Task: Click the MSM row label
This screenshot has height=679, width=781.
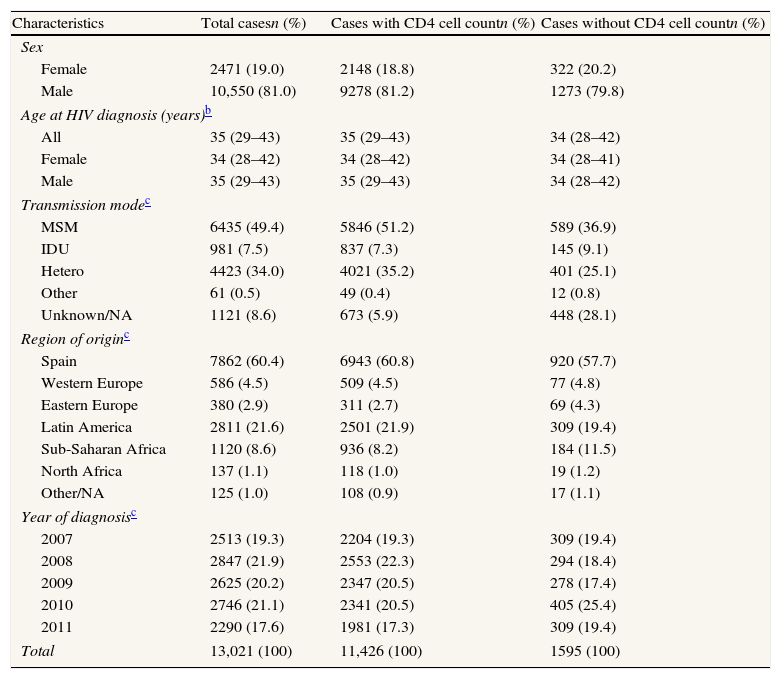Action: tap(59, 227)
